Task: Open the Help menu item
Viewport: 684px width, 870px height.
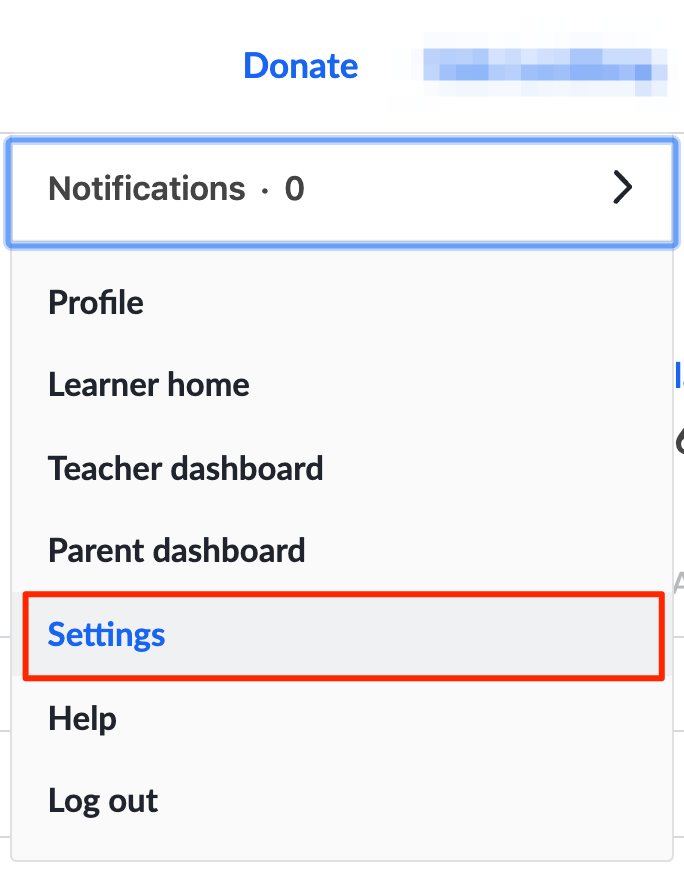Action: [x=82, y=718]
